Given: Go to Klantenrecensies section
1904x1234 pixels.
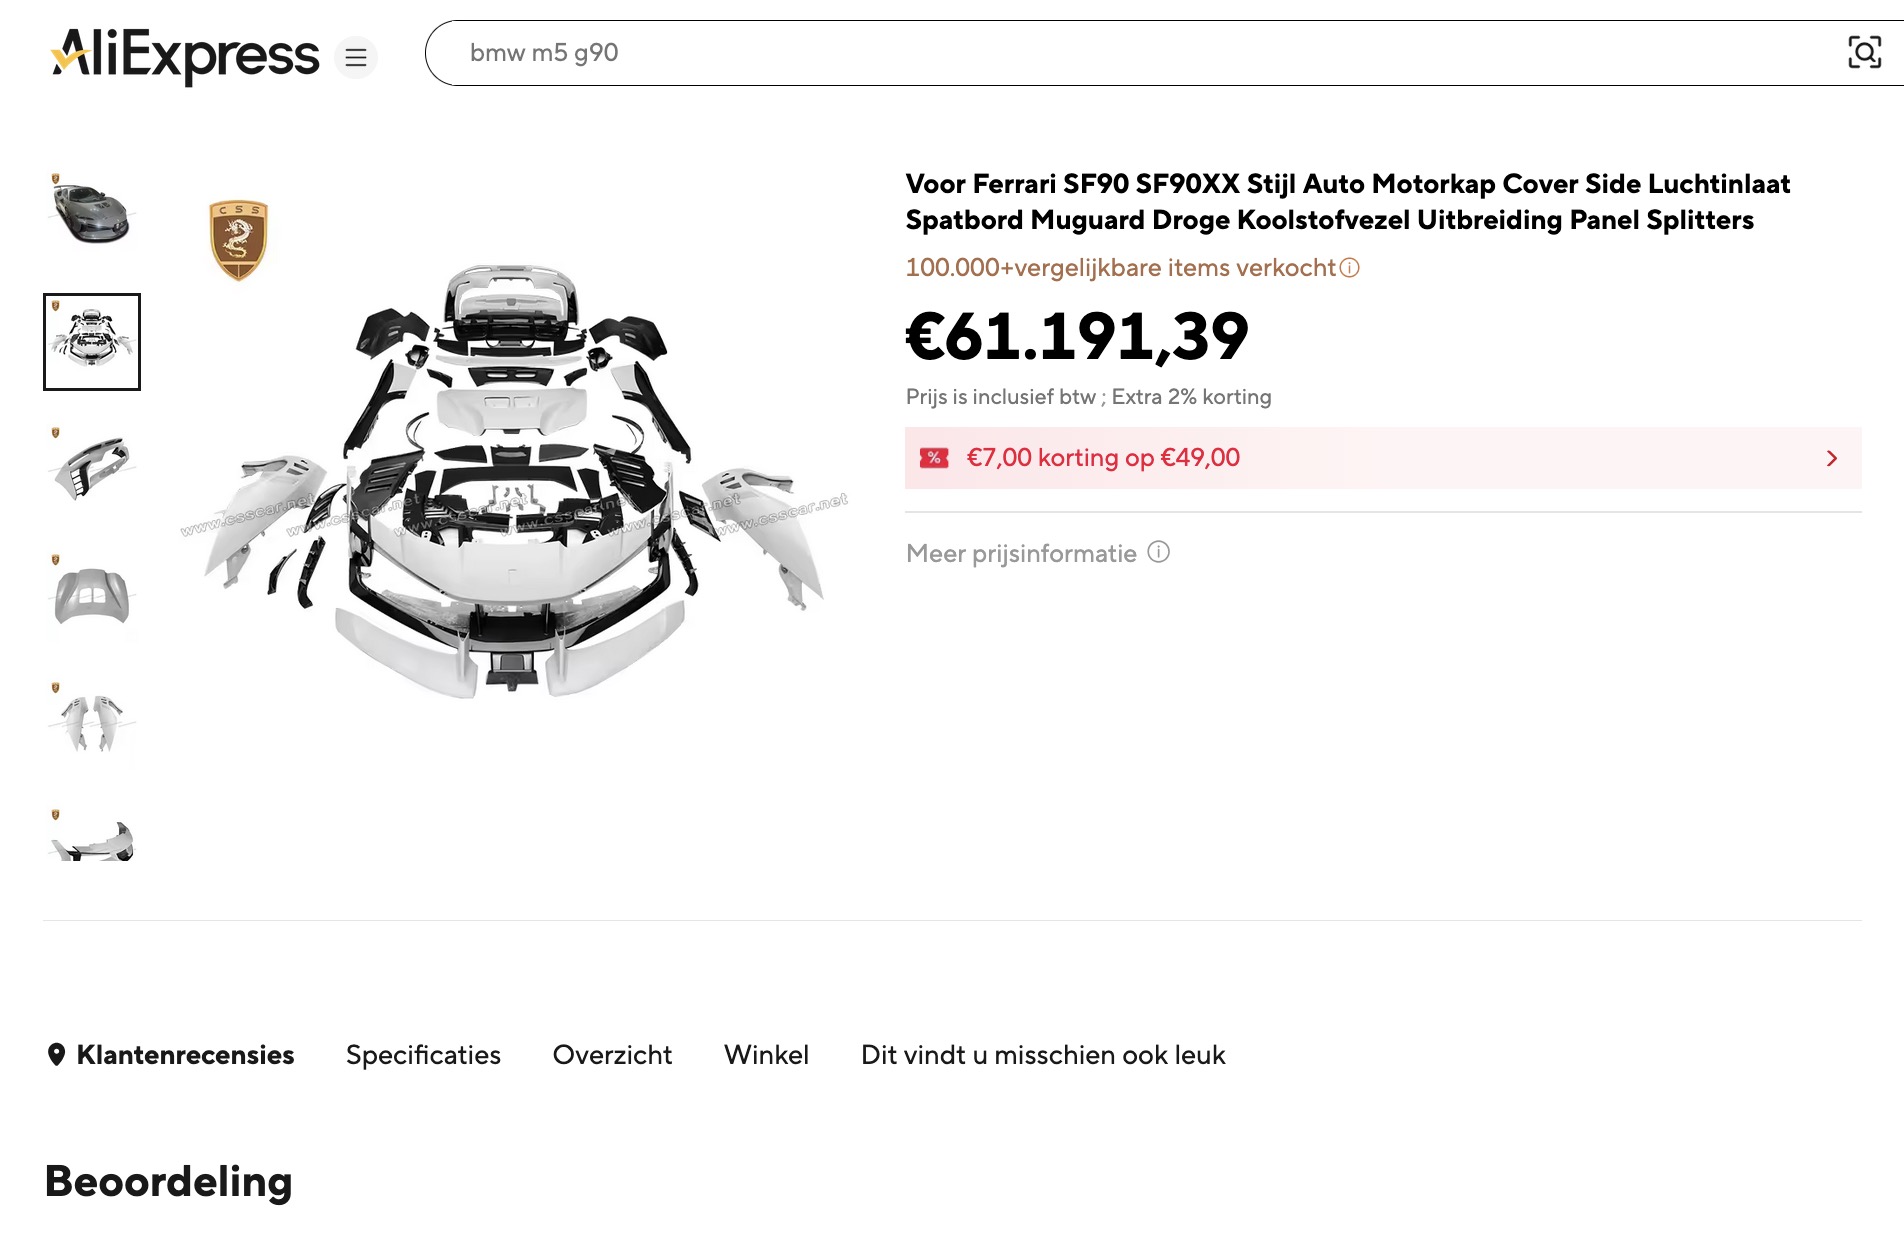Looking at the screenshot, I should pos(186,1054).
